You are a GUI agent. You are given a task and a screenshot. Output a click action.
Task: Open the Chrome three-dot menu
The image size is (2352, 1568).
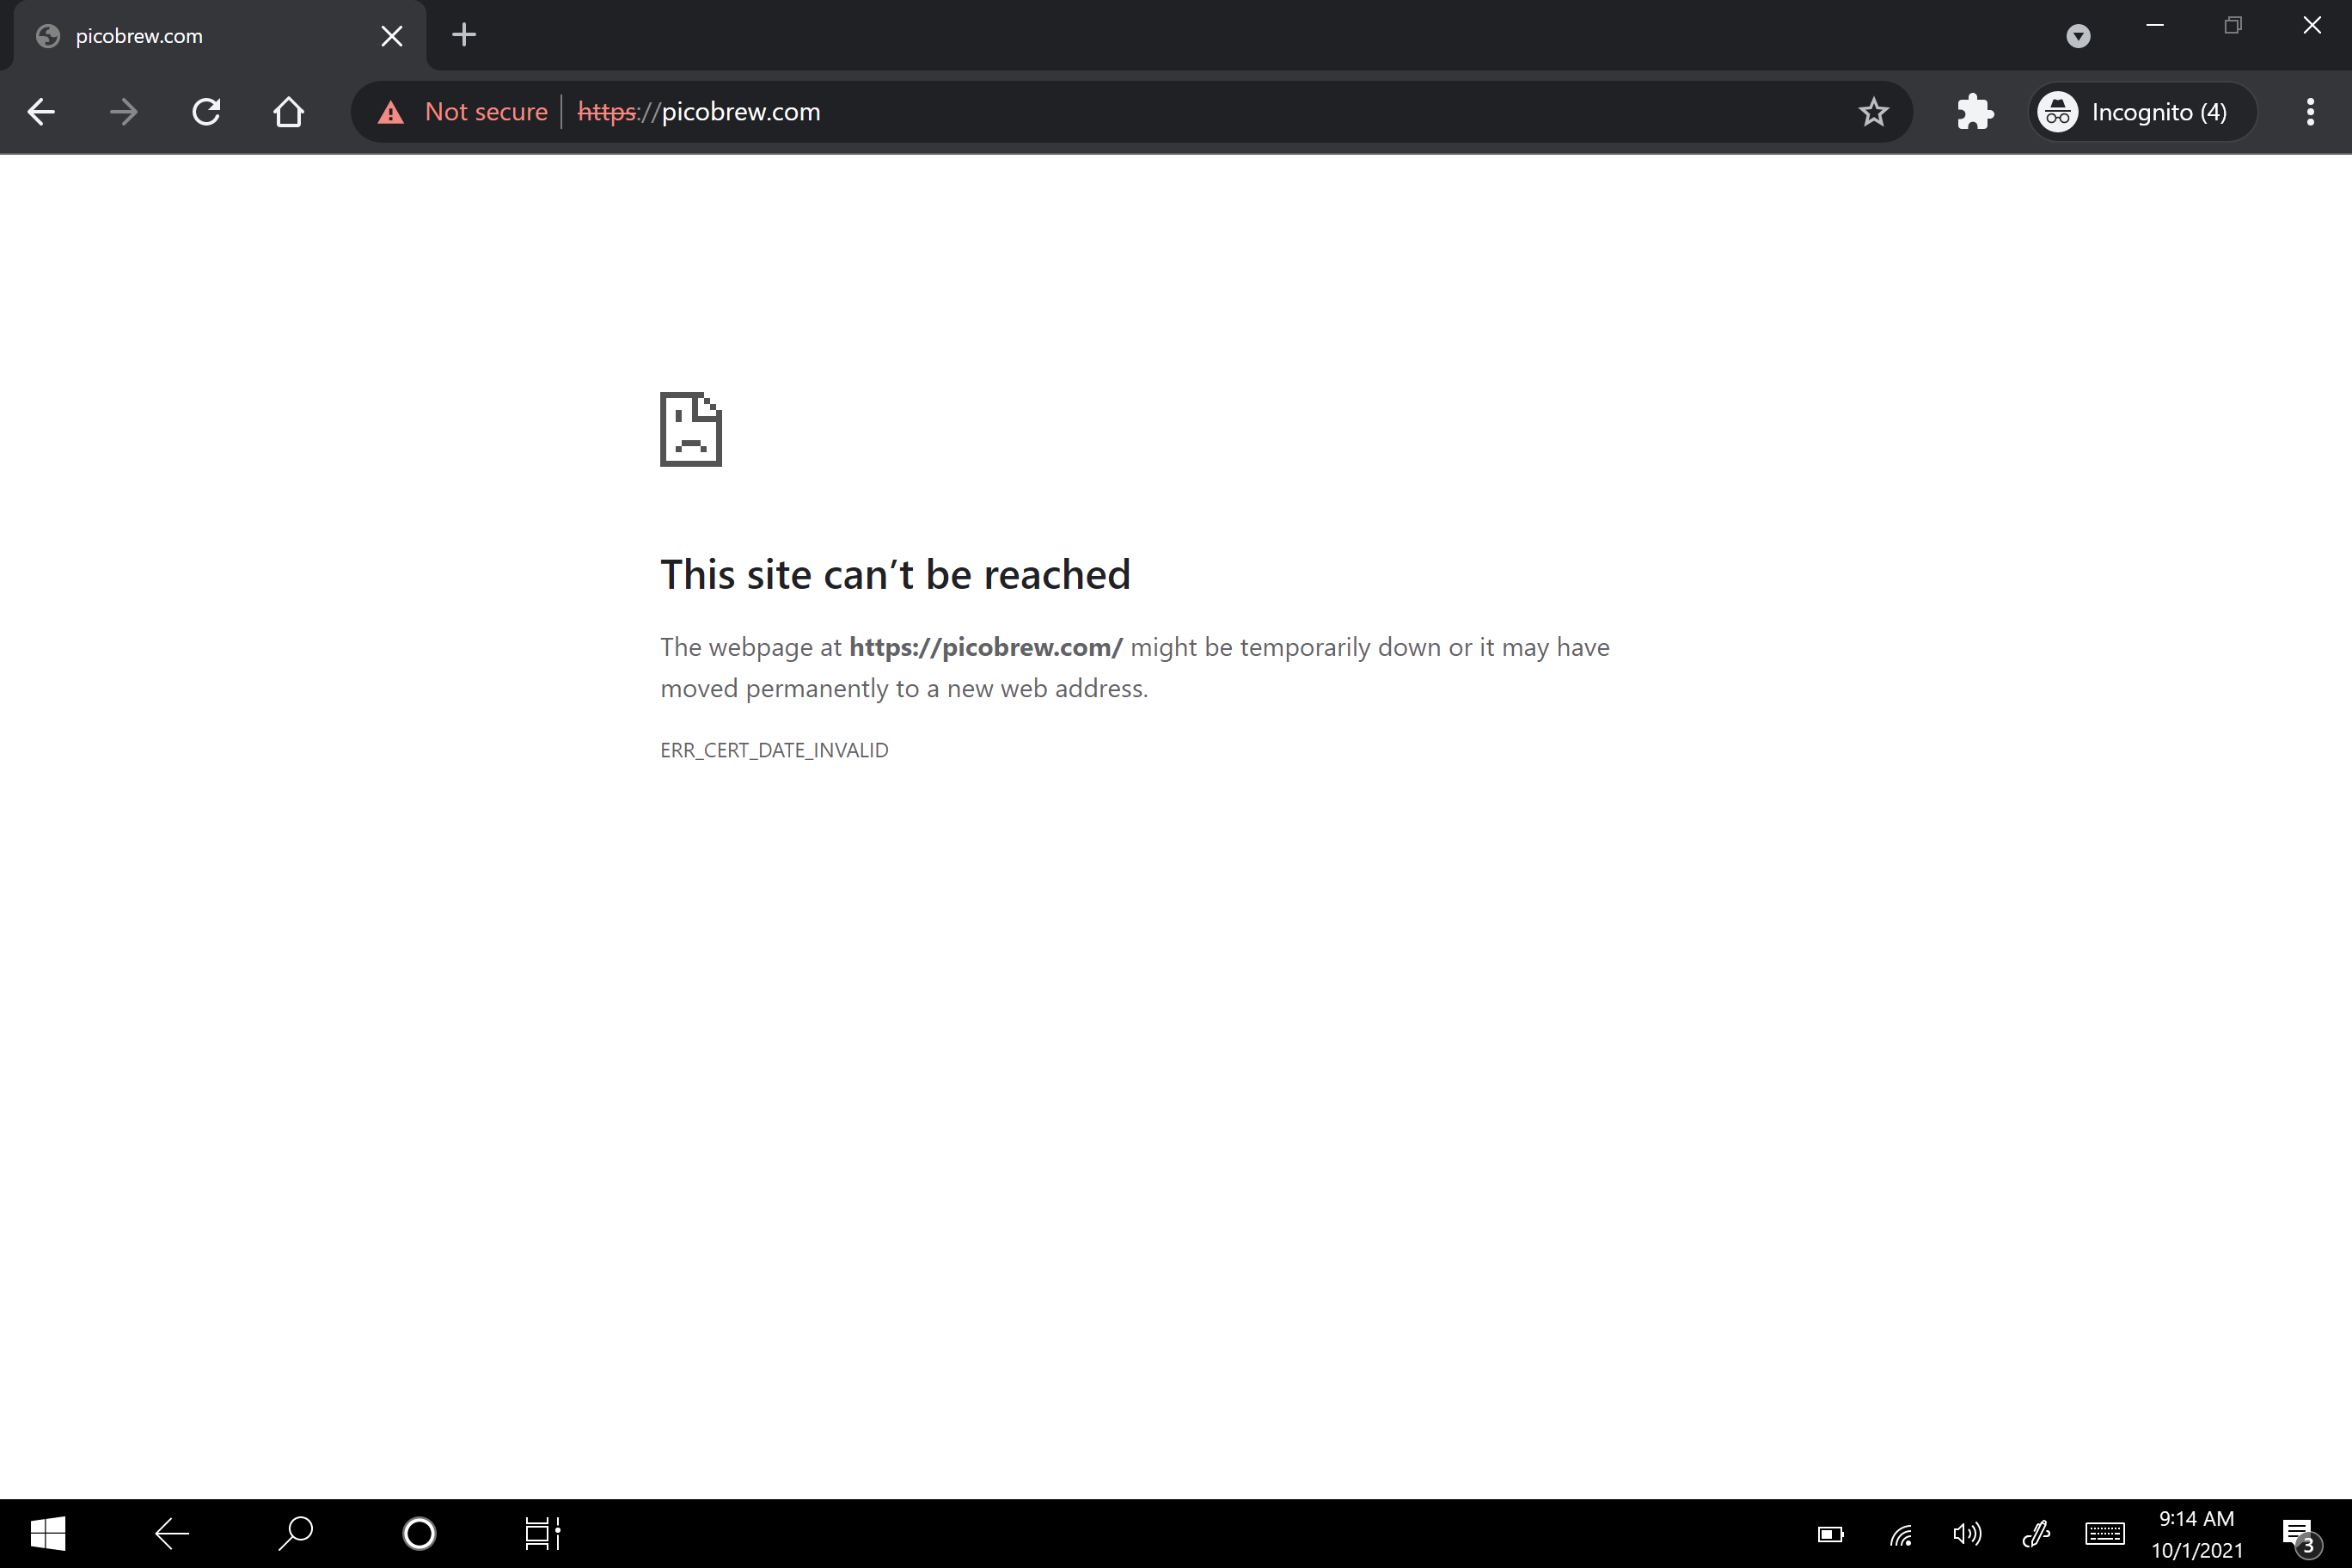click(x=2310, y=112)
